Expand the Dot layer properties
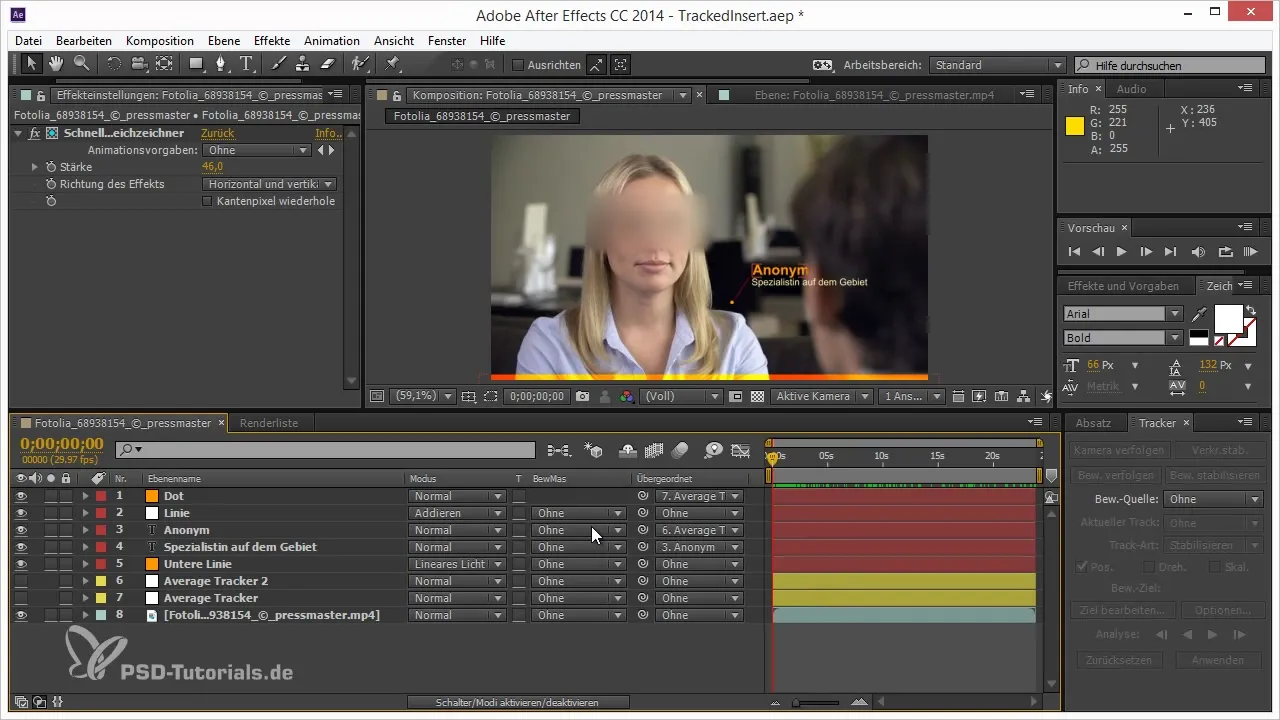 85,496
